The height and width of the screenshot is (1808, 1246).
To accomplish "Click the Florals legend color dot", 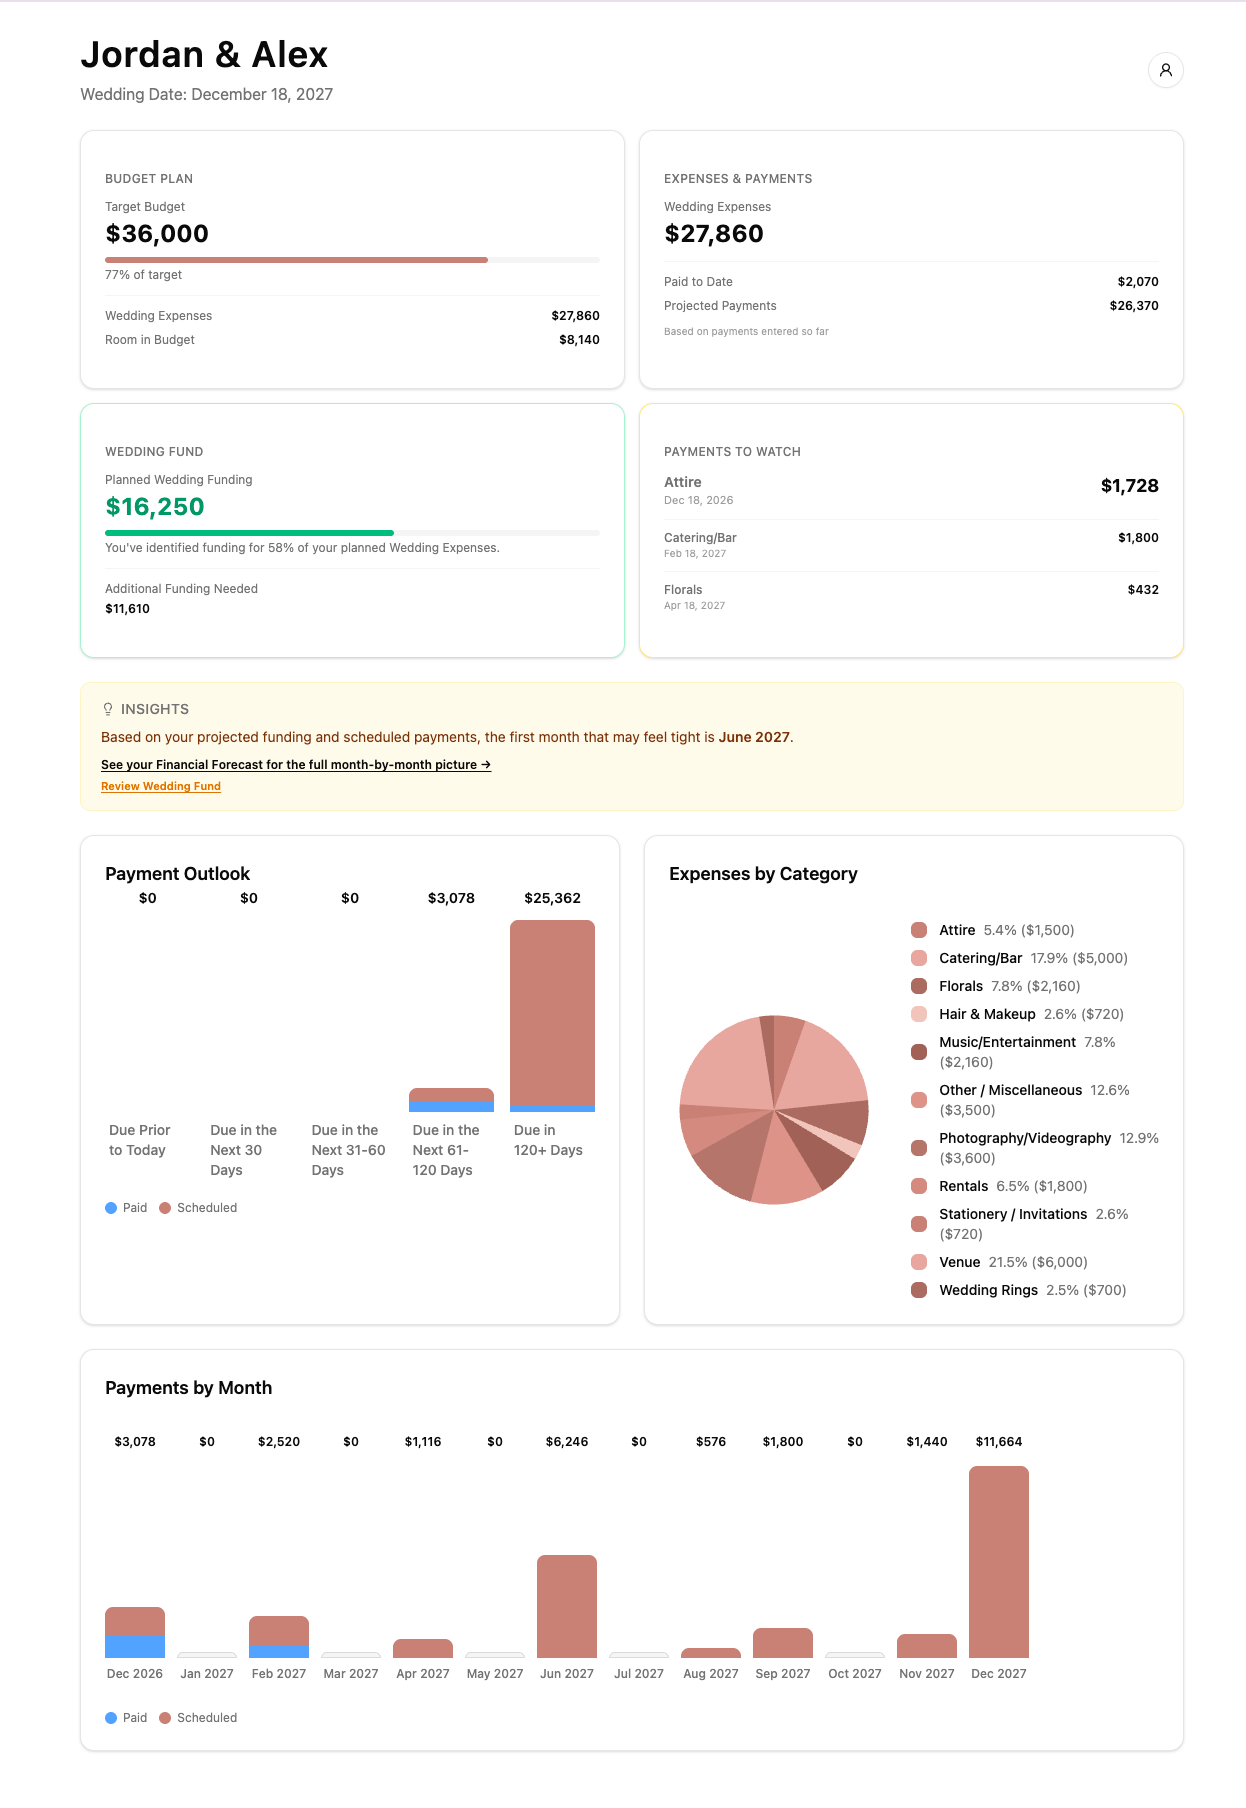I will [x=919, y=986].
